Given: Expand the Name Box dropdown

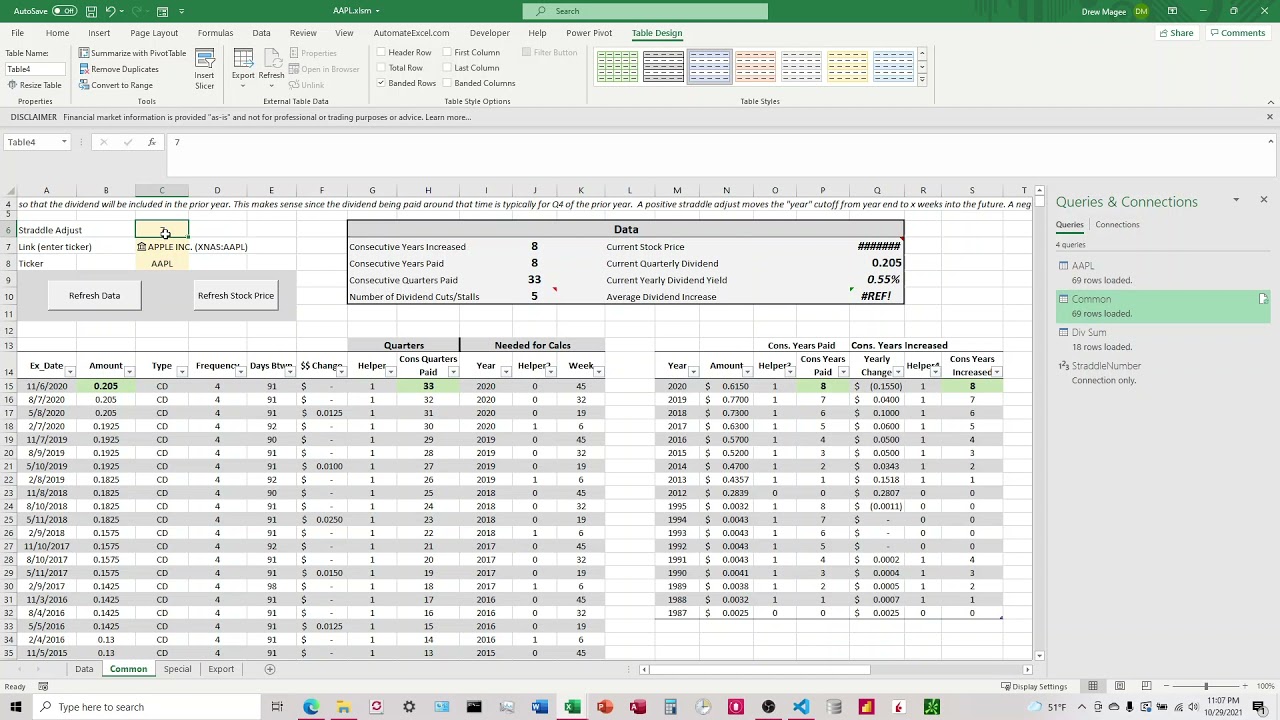Looking at the screenshot, I should pyautogui.click(x=64, y=142).
